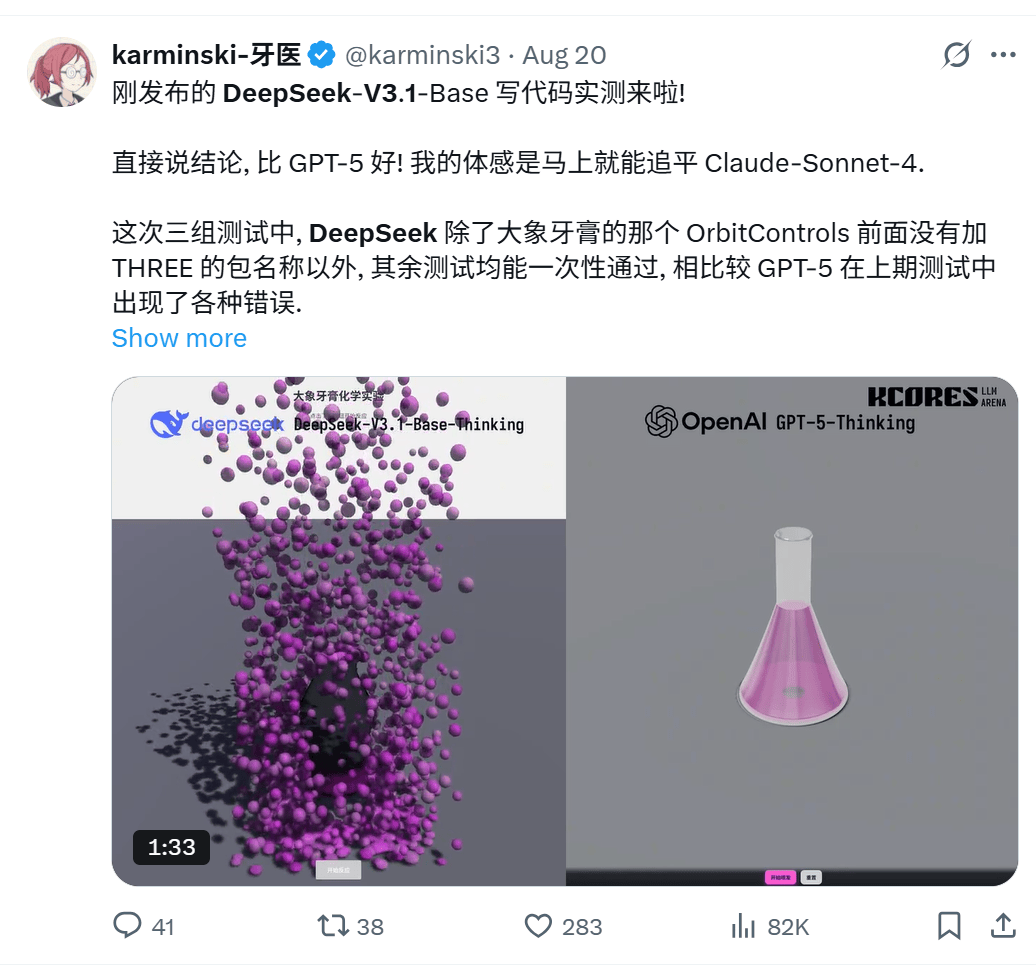The width and height of the screenshot is (1036, 978).
Task: Click the Aug 20 timestamp link
Action: 564,55
